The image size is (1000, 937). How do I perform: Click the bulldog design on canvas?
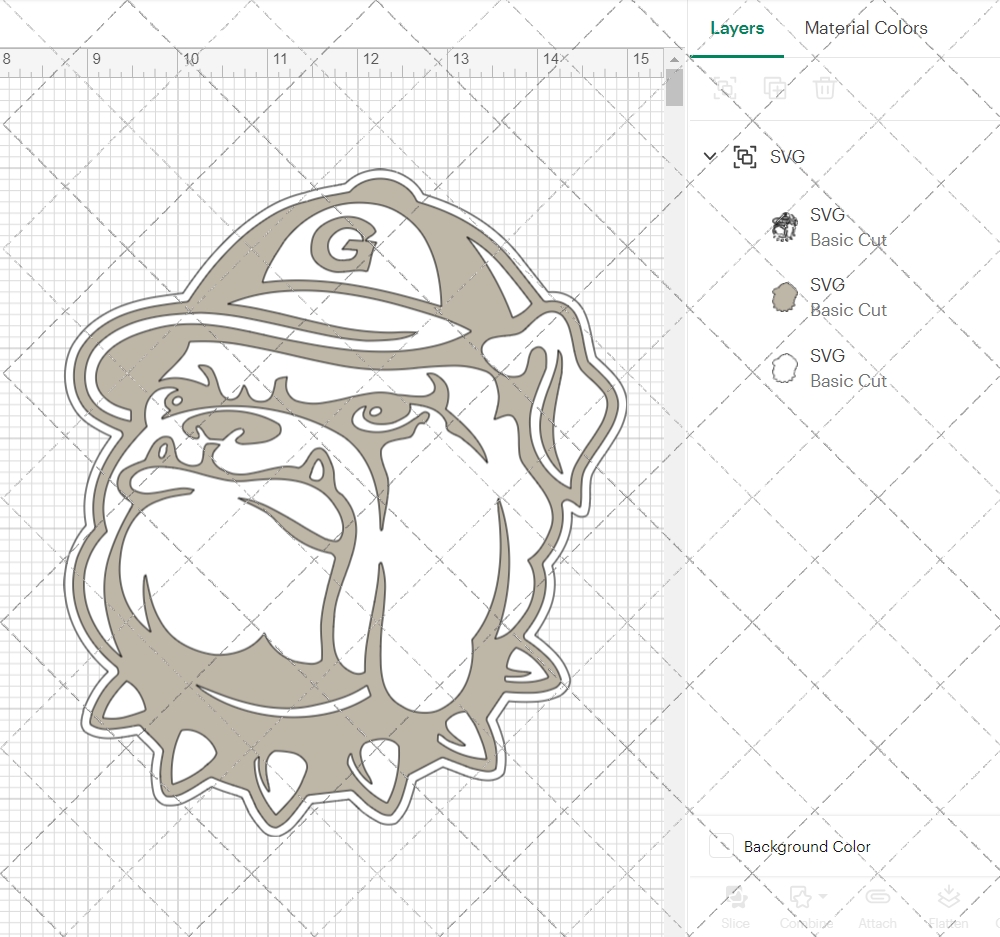(x=346, y=502)
